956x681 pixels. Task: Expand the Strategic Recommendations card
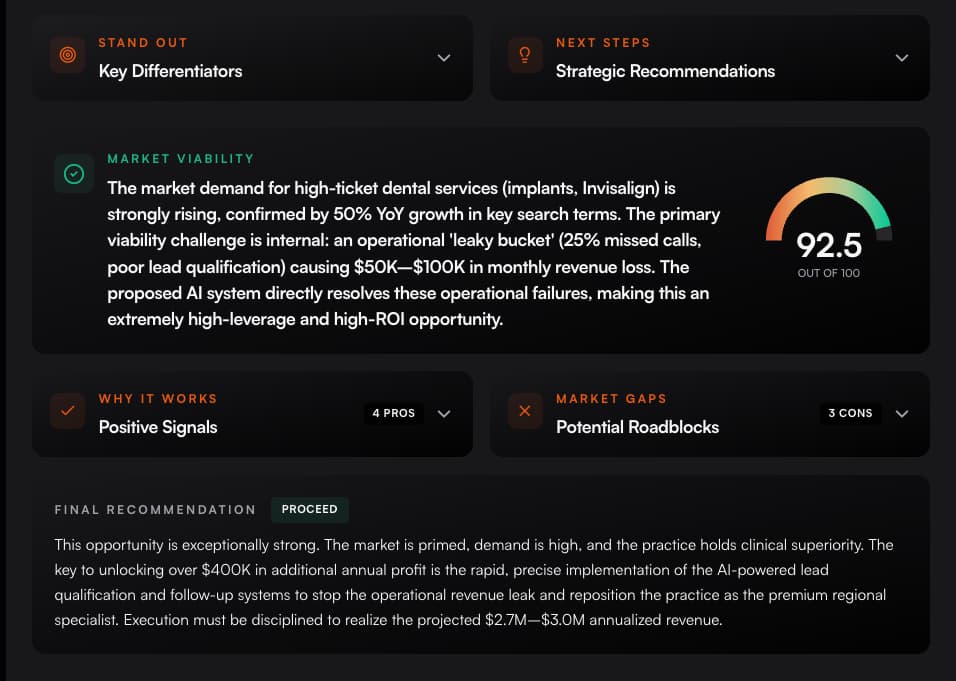click(901, 58)
